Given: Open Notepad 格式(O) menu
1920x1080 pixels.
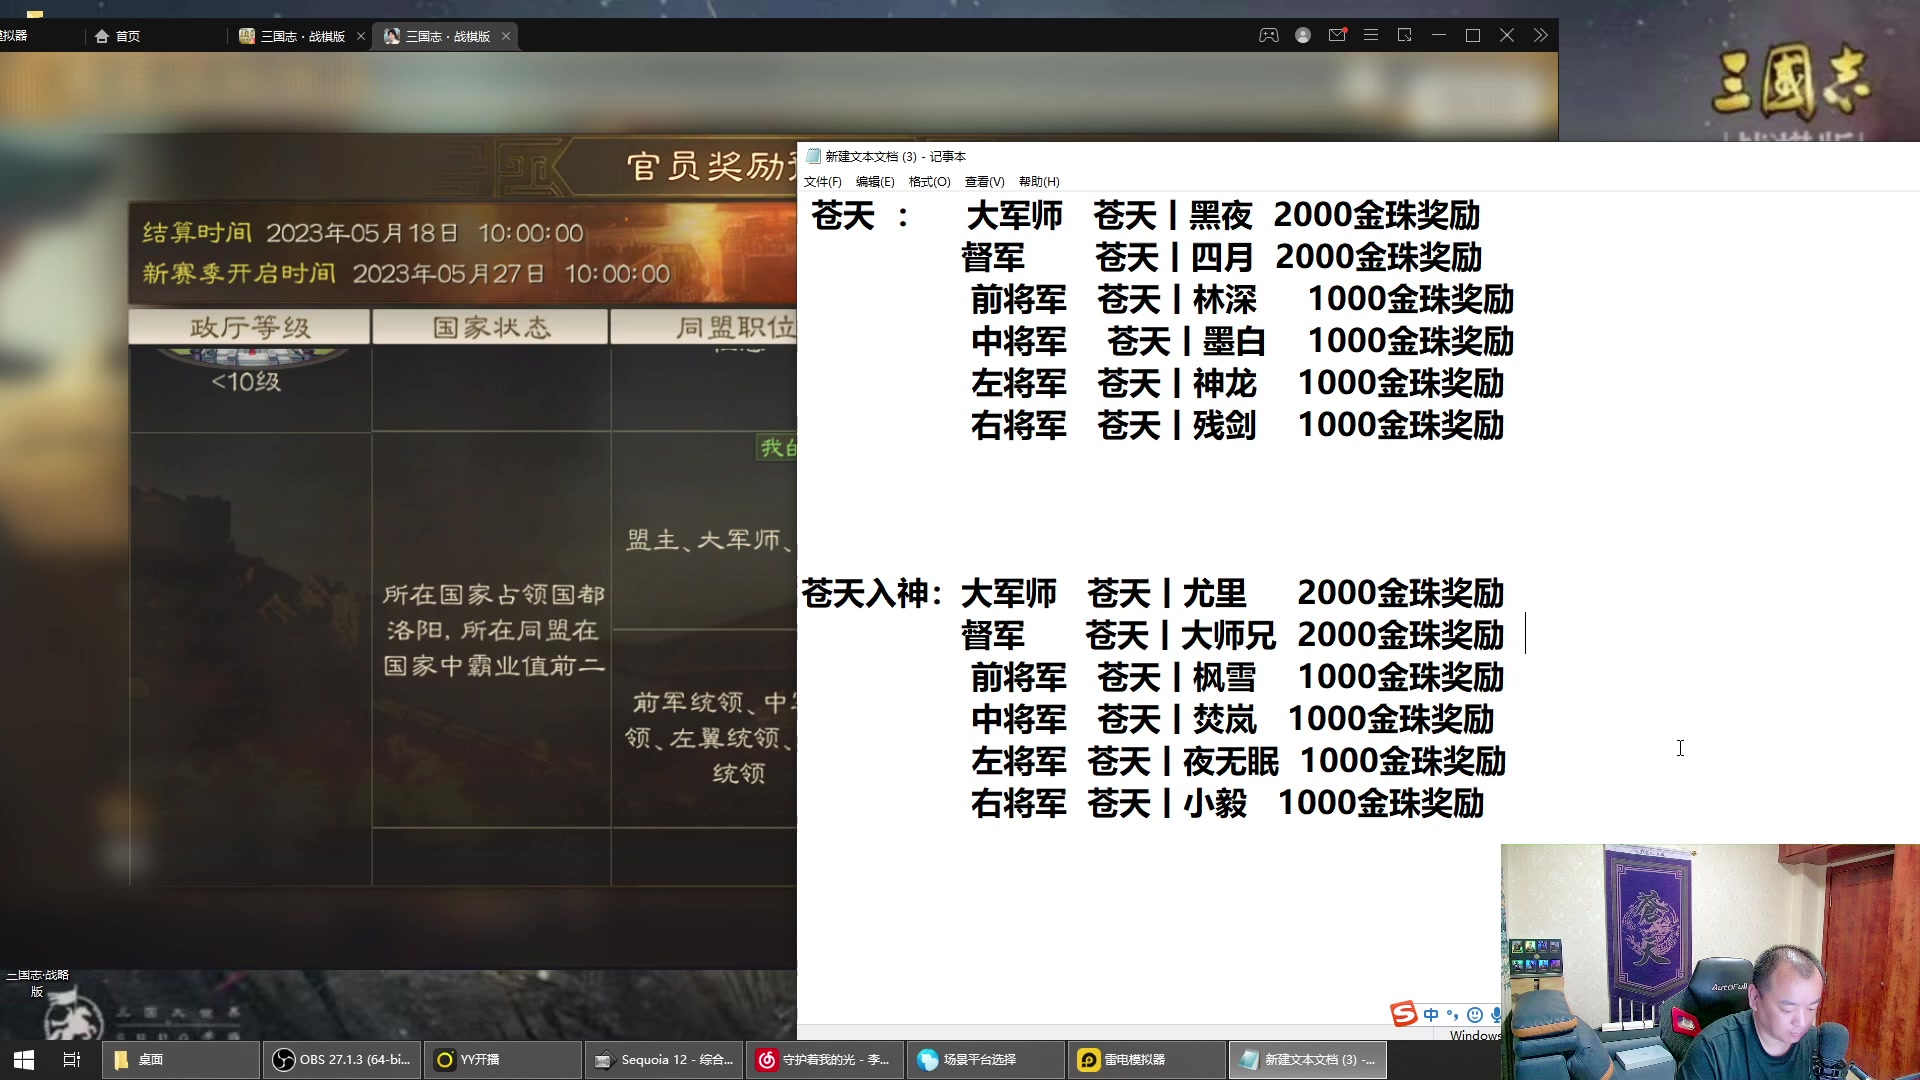Looking at the screenshot, I should [x=929, y=181].
